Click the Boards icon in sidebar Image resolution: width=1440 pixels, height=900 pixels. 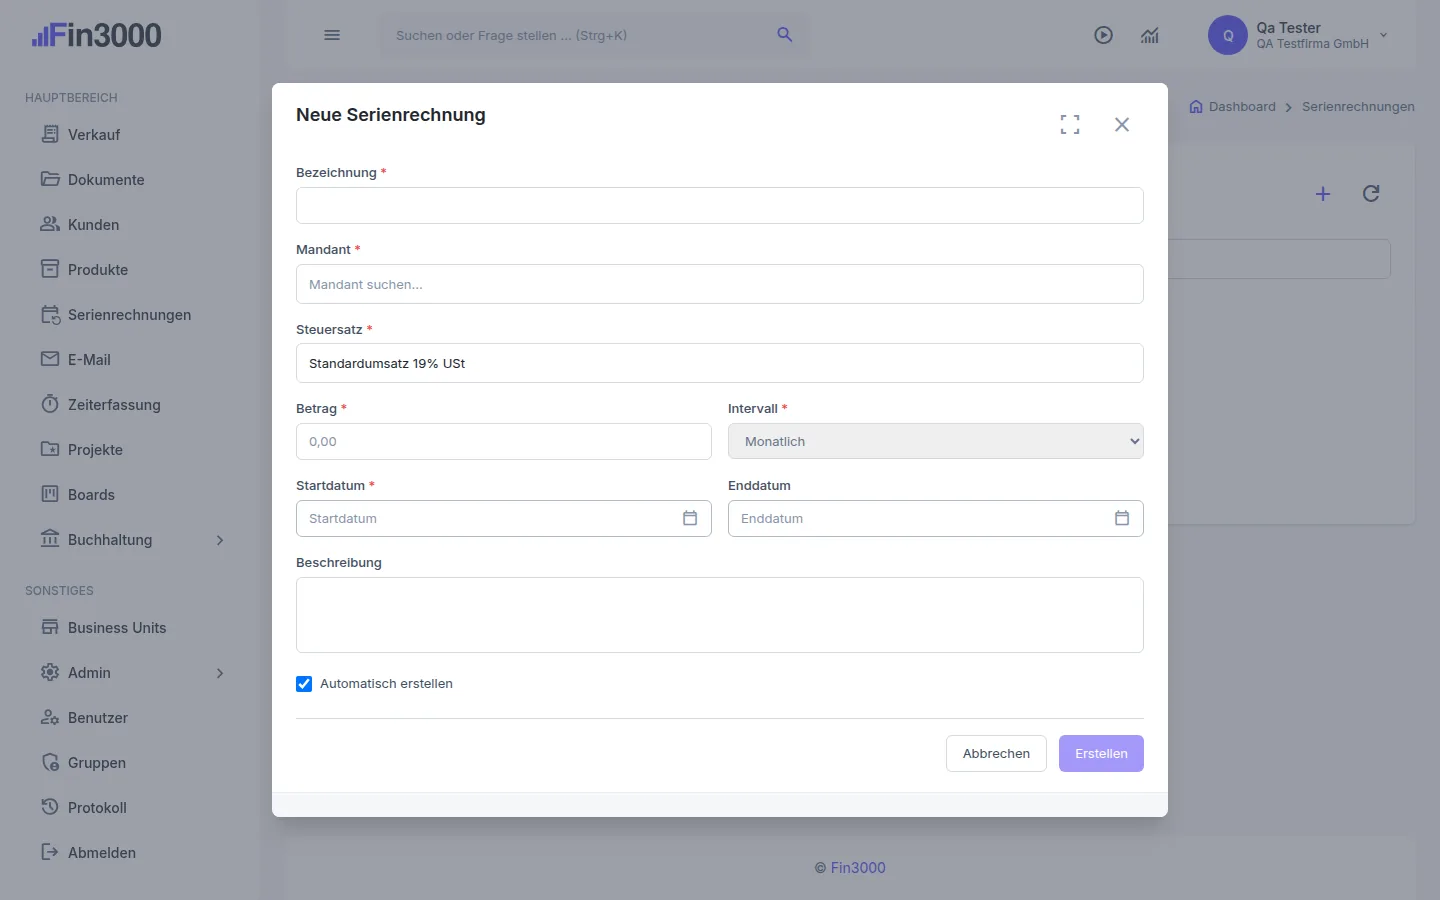[50, 494]
